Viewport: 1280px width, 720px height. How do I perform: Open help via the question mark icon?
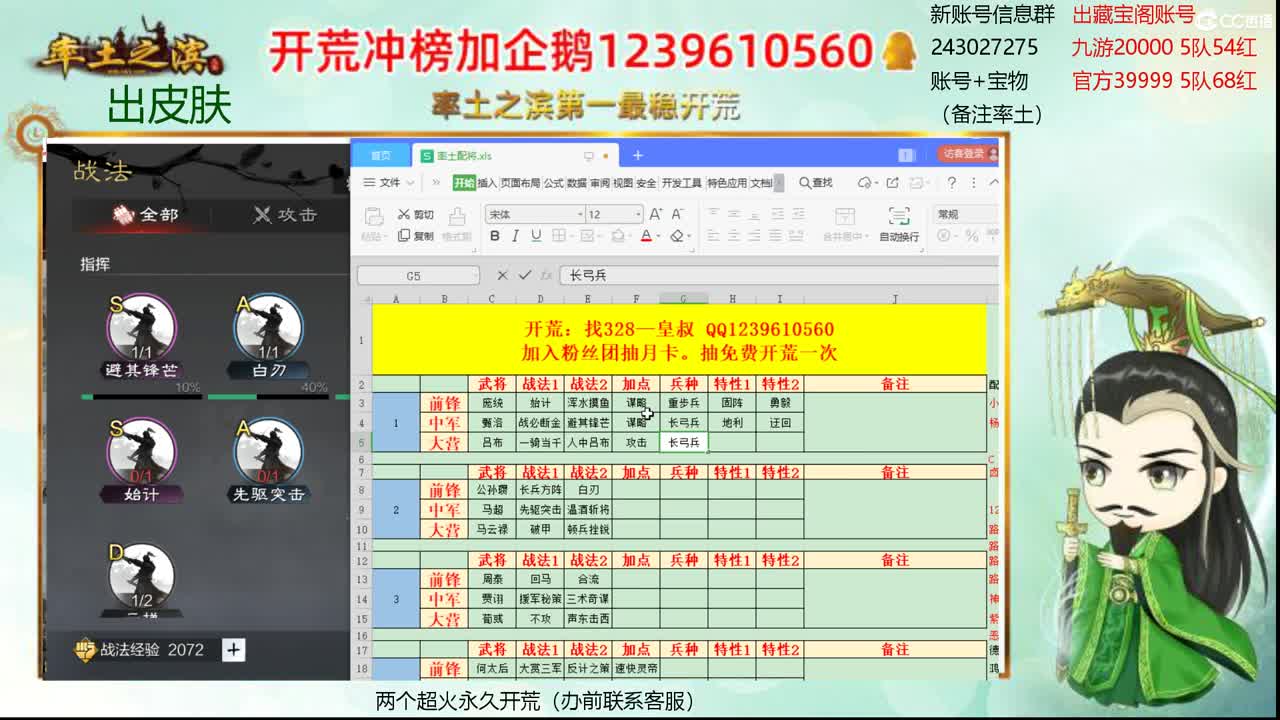[951, 183]
